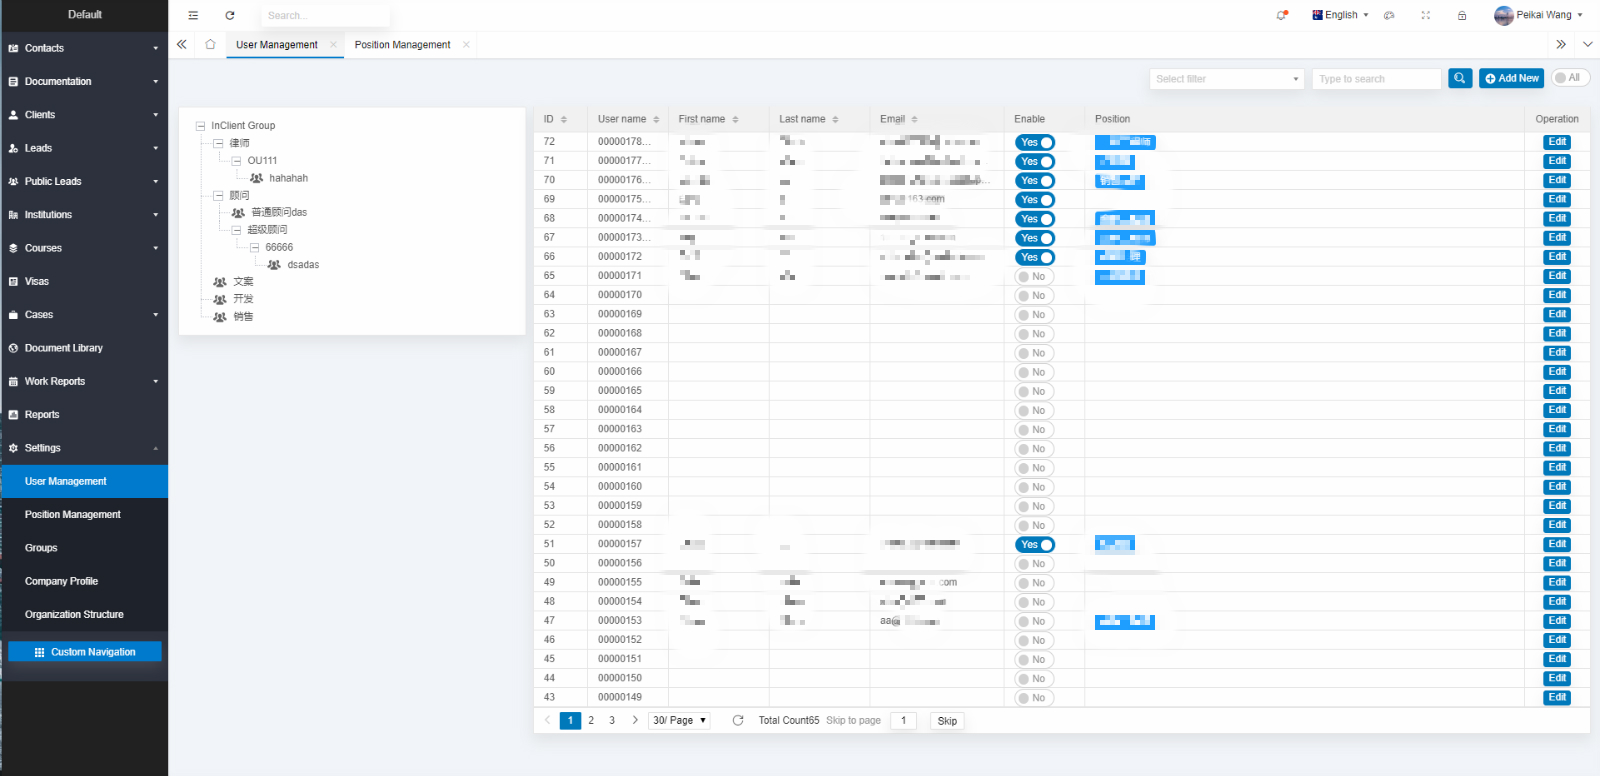Collapse the Settings sidebar menu
The image size is (1600, 776).
(84, 448)
